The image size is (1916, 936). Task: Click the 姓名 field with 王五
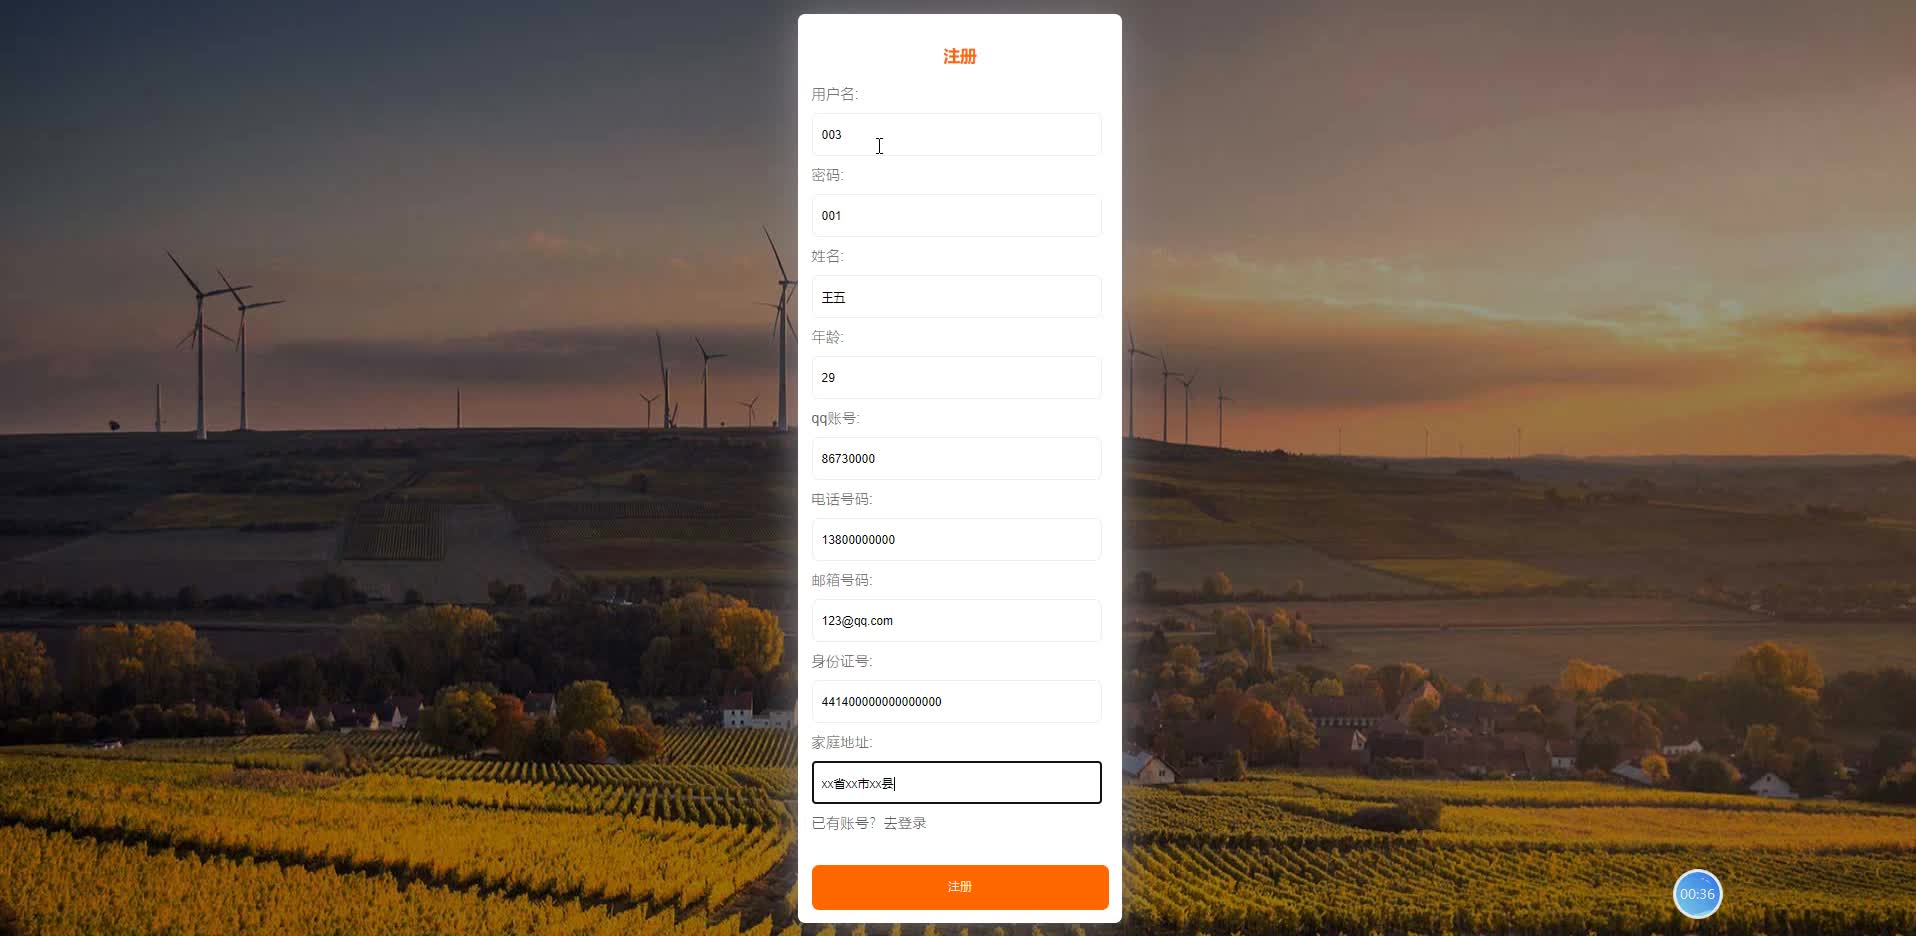[x=956, y=297]
